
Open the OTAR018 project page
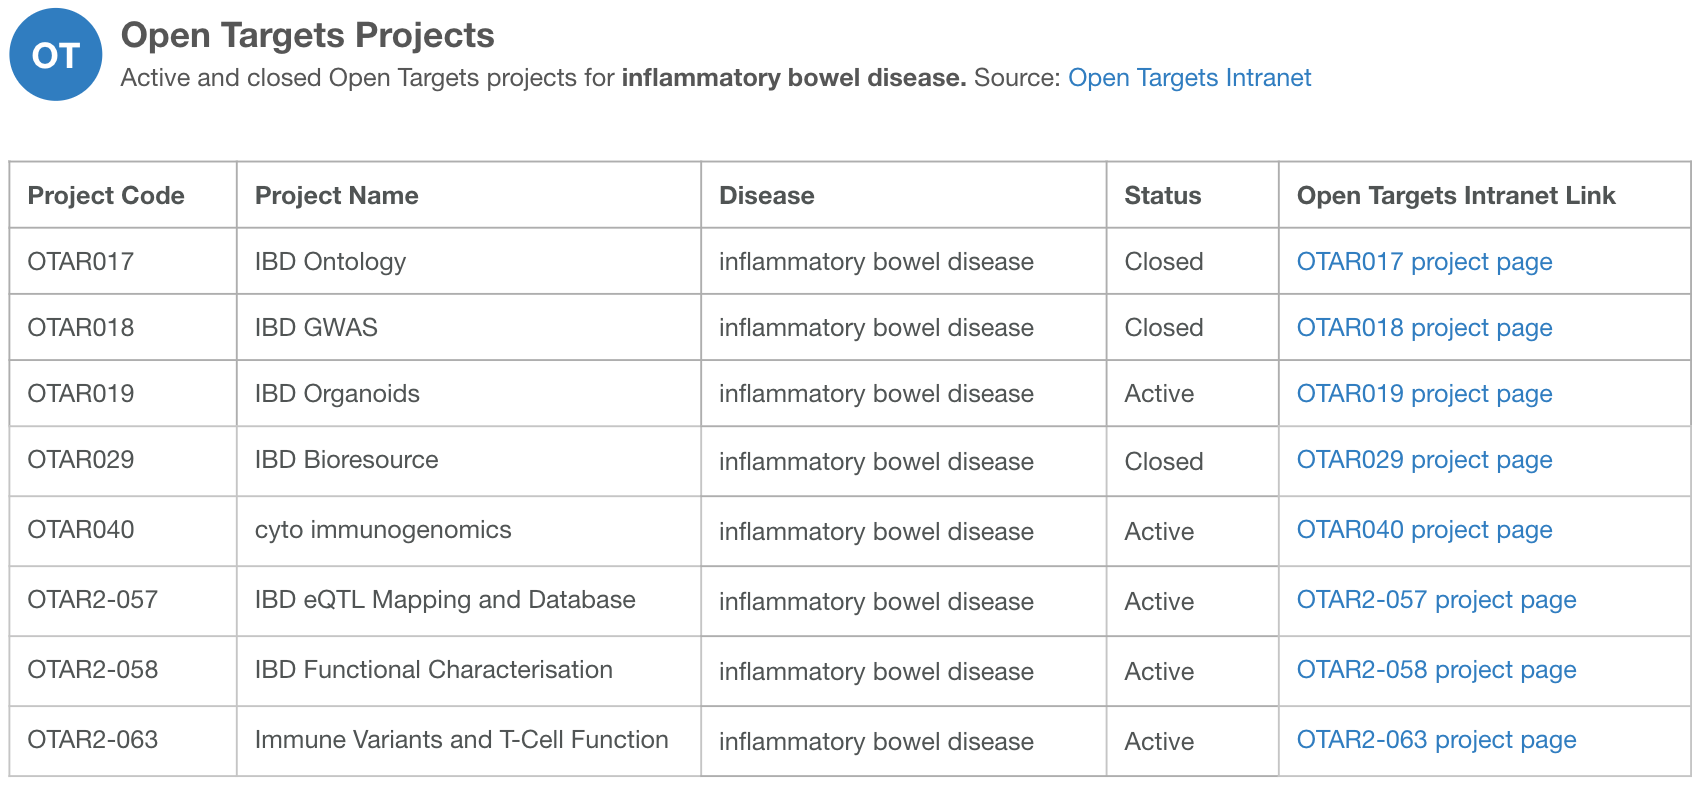pyautogui.click(x=1424, y=328)
